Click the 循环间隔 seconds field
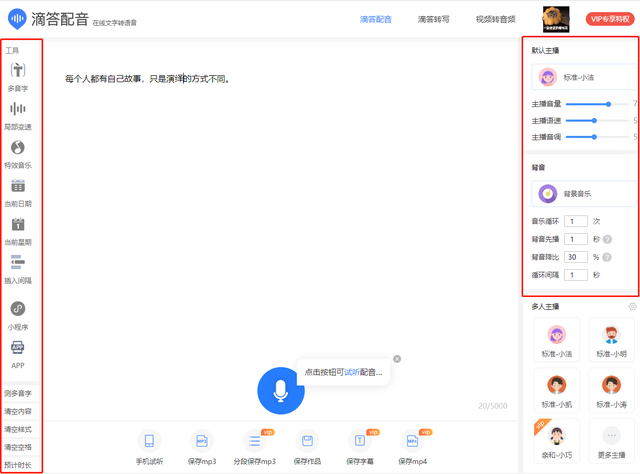This screenshot has height=474, width=640. point(576,275)
